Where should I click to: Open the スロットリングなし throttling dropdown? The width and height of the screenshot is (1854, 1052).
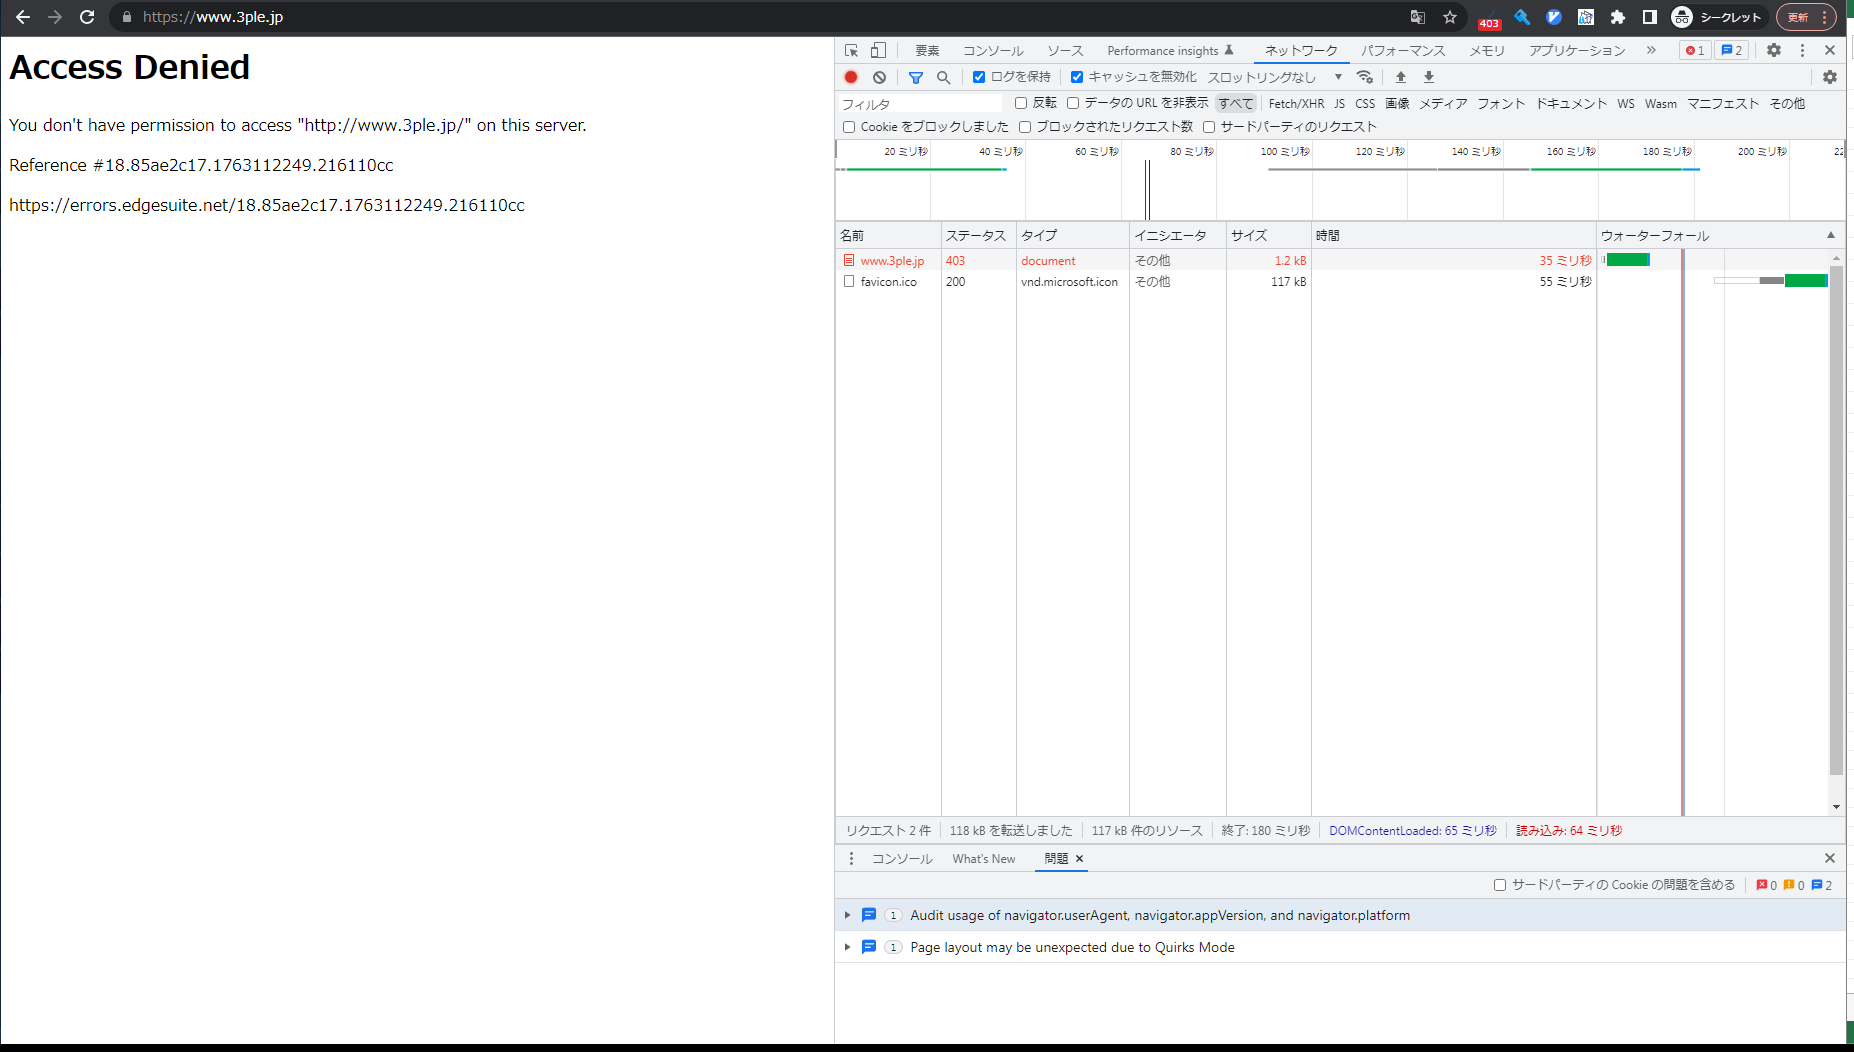1274,77
